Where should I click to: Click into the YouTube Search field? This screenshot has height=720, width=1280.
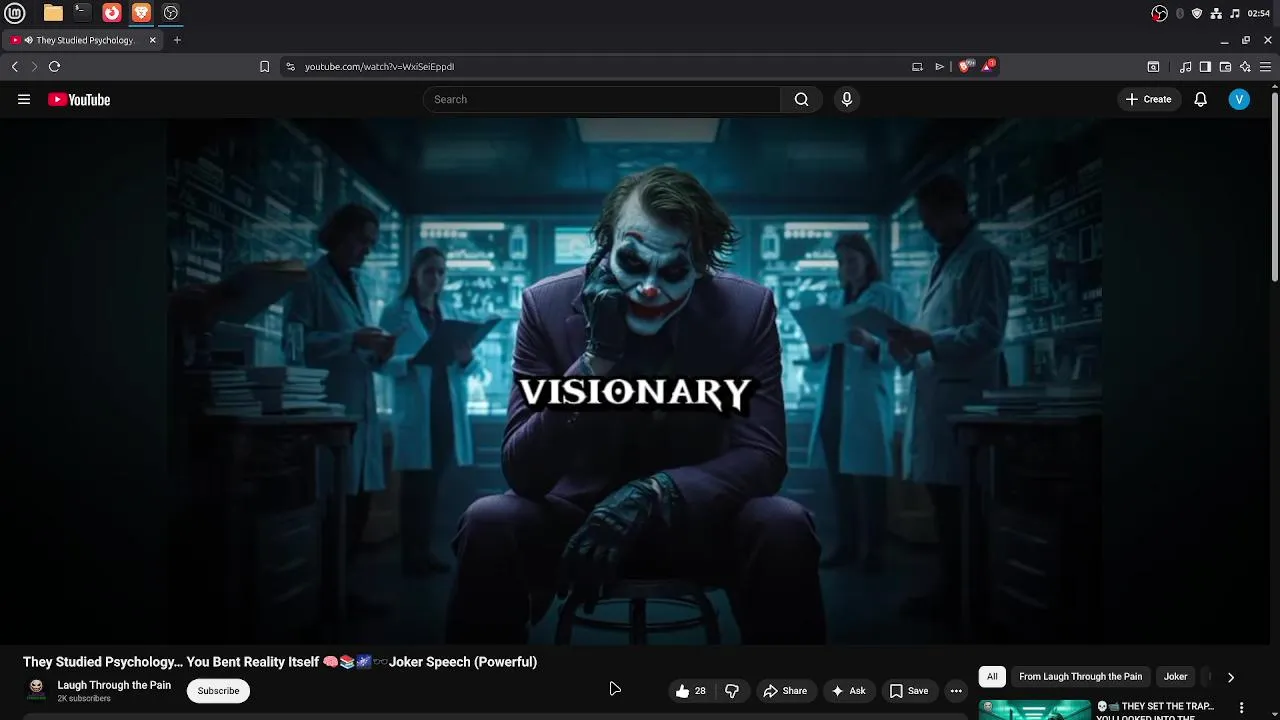(602, 99)
